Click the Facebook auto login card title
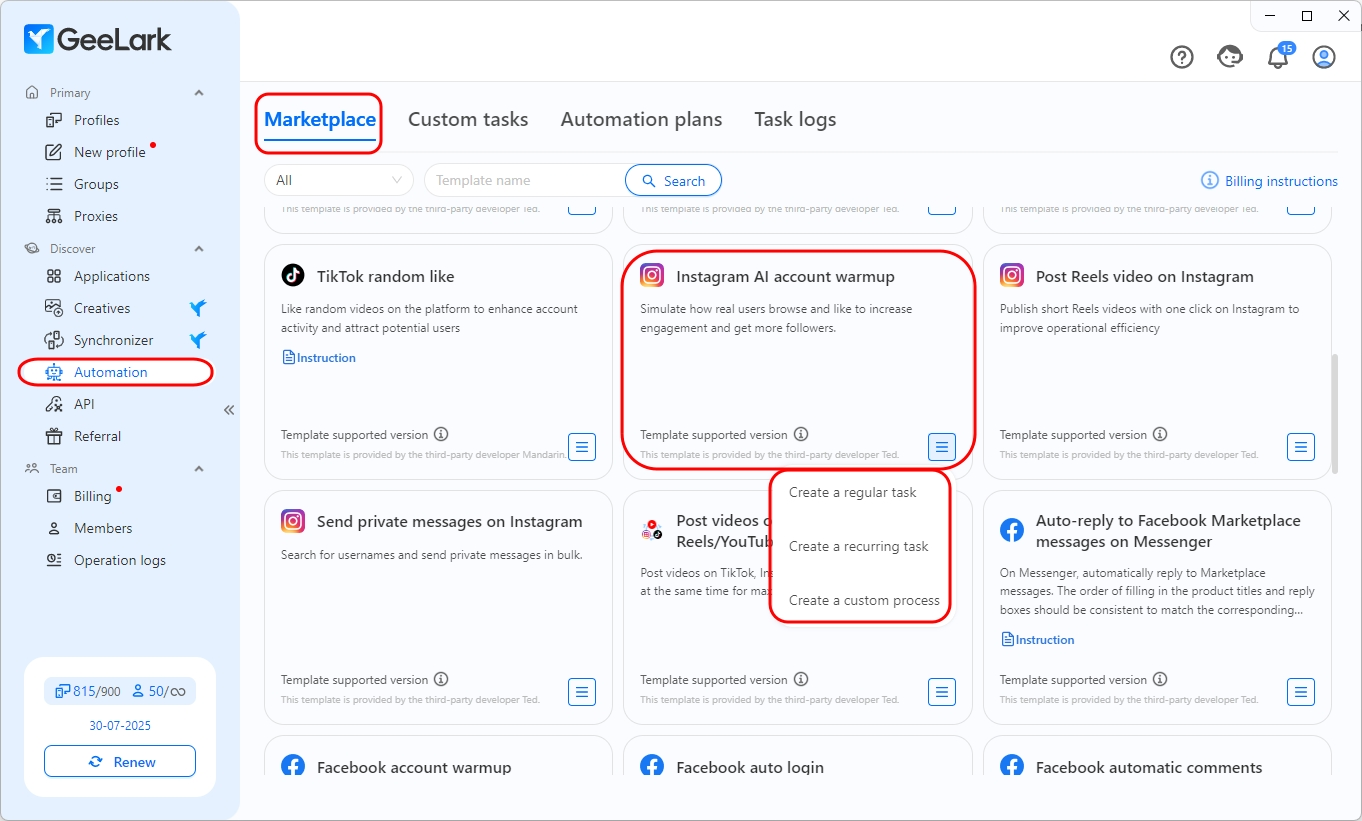The height and width of the screenshot is (821, 1362). (x=750, y=767)
